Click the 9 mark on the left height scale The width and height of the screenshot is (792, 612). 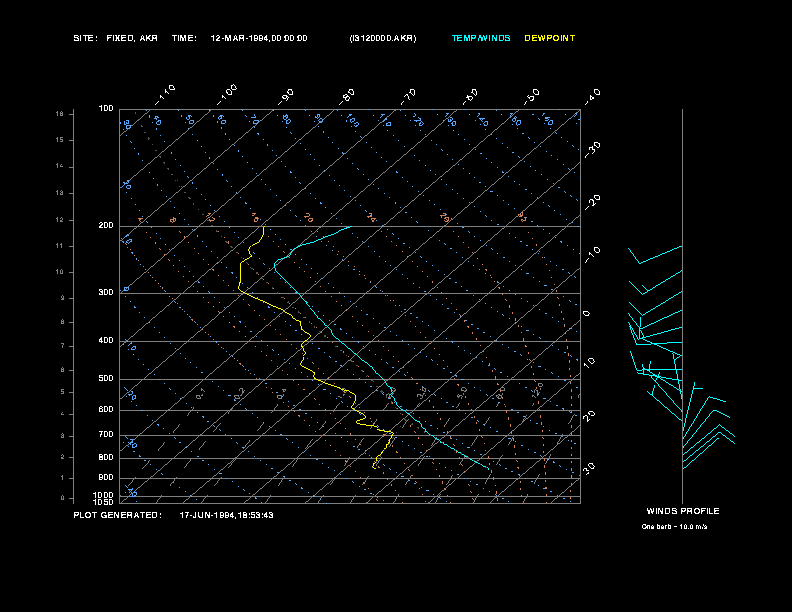[63, 298]
